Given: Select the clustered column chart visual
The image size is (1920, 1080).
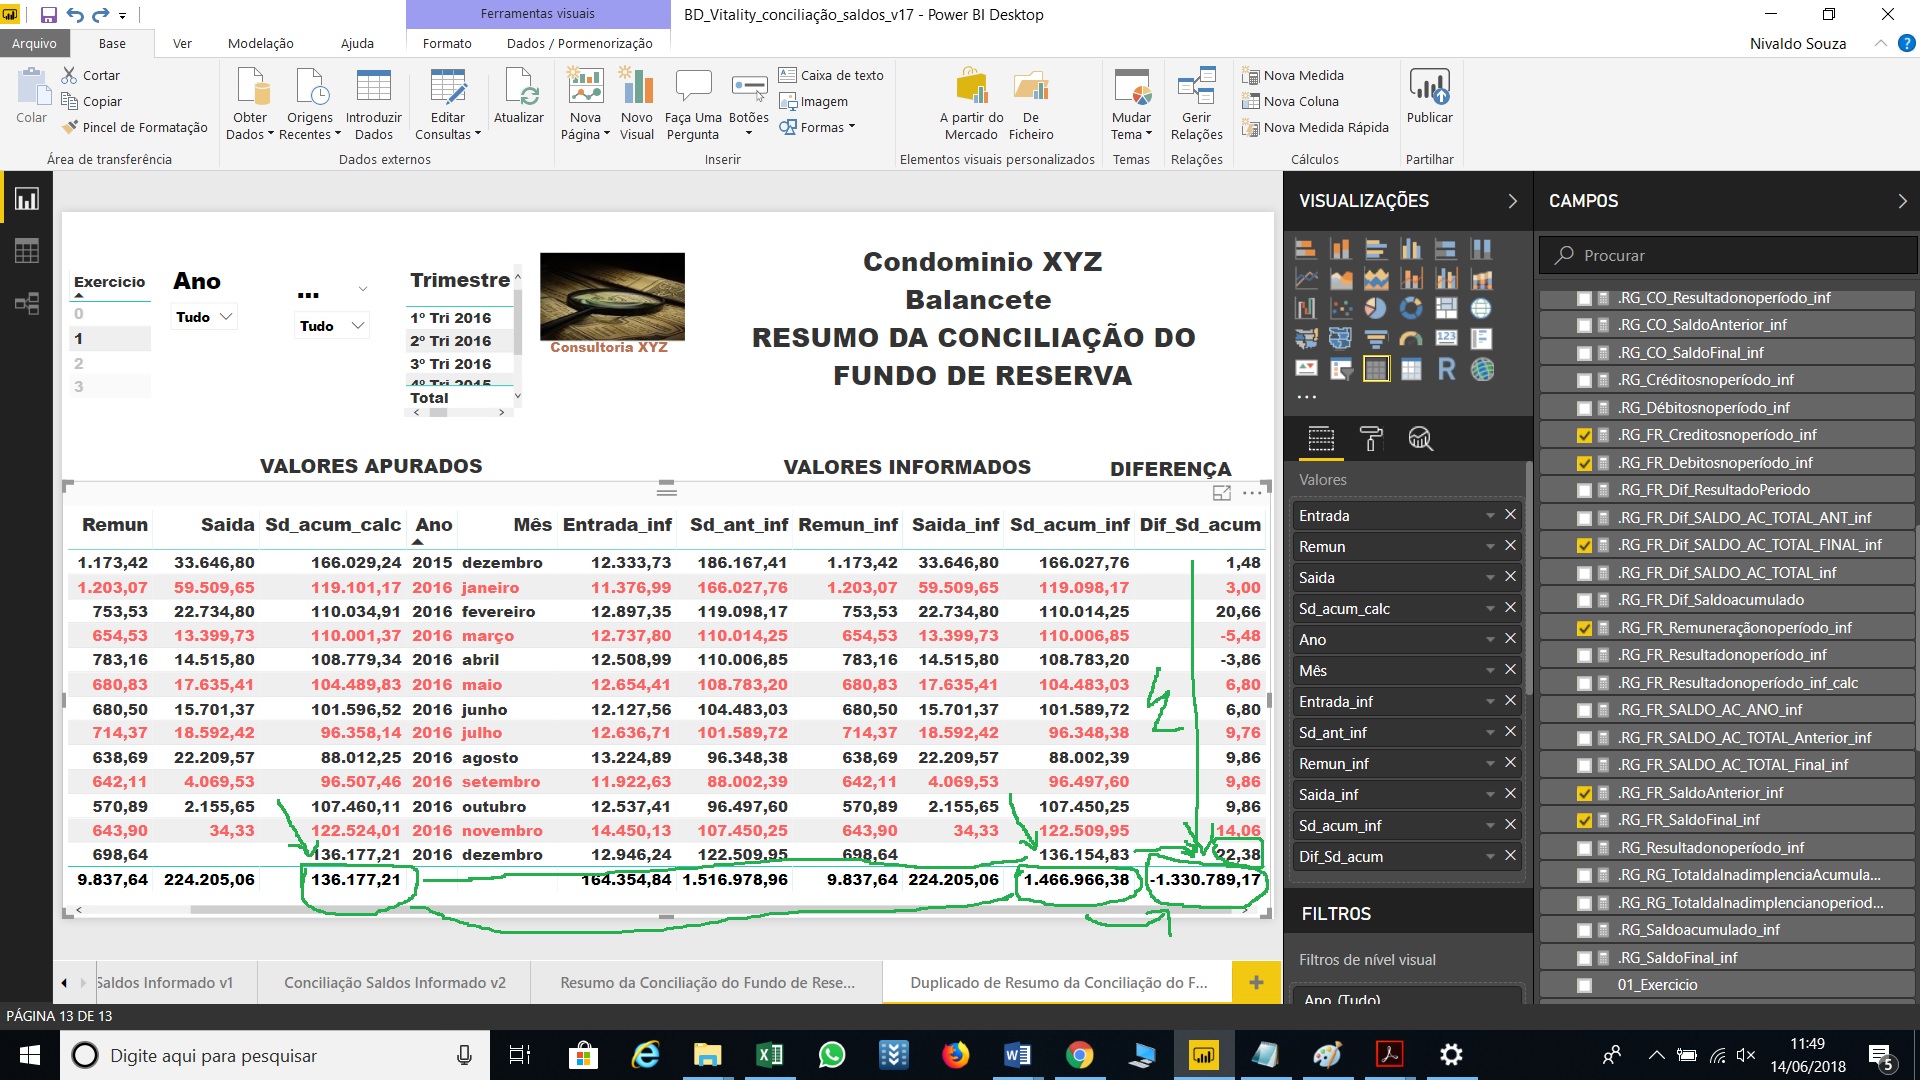Looking at the screenshot, I should (x=1411, y=250).
